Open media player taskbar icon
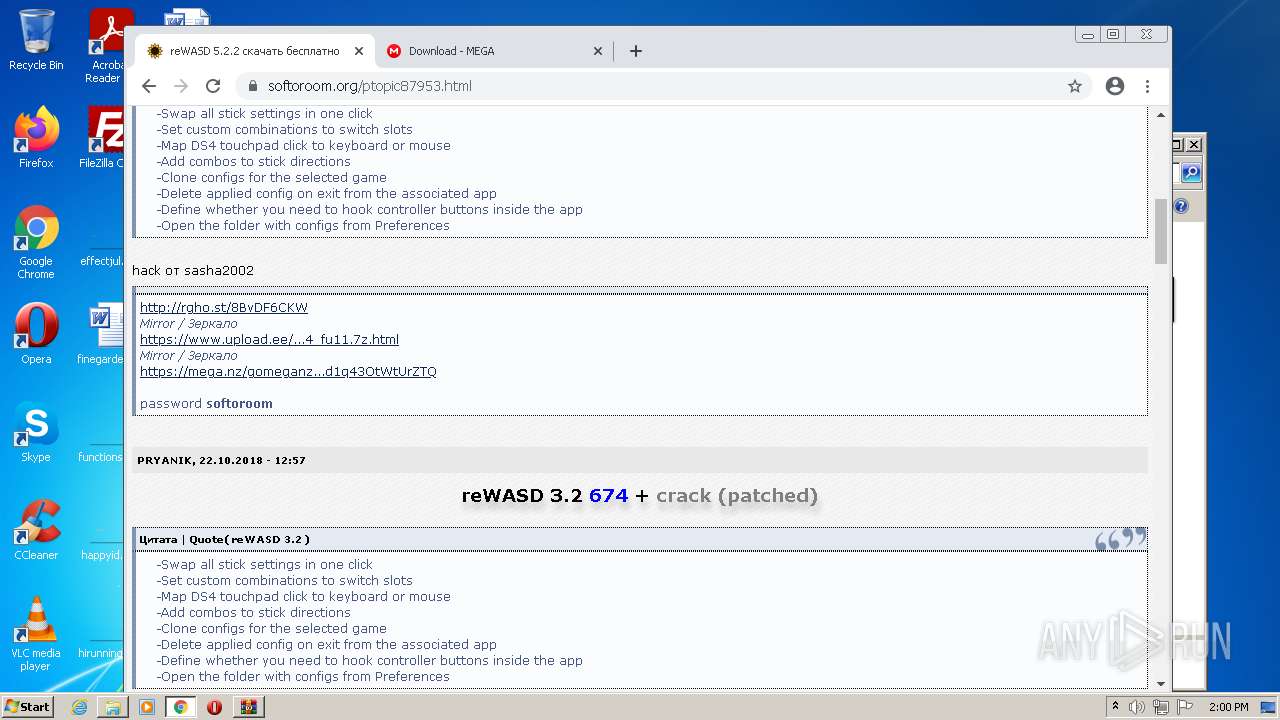The width and height of the screenshot is (1280, 720). click(147, 707)
